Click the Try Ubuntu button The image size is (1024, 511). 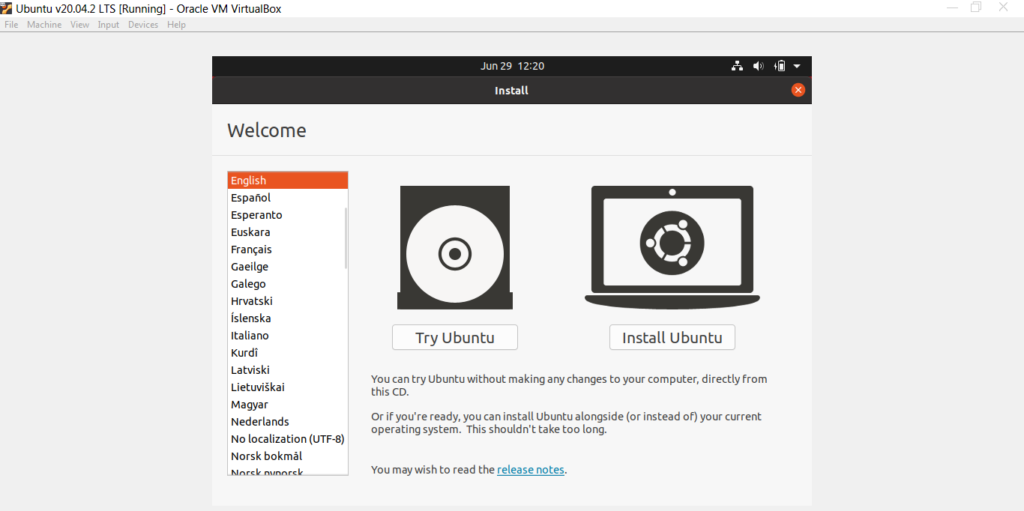(x=455, y=338)
